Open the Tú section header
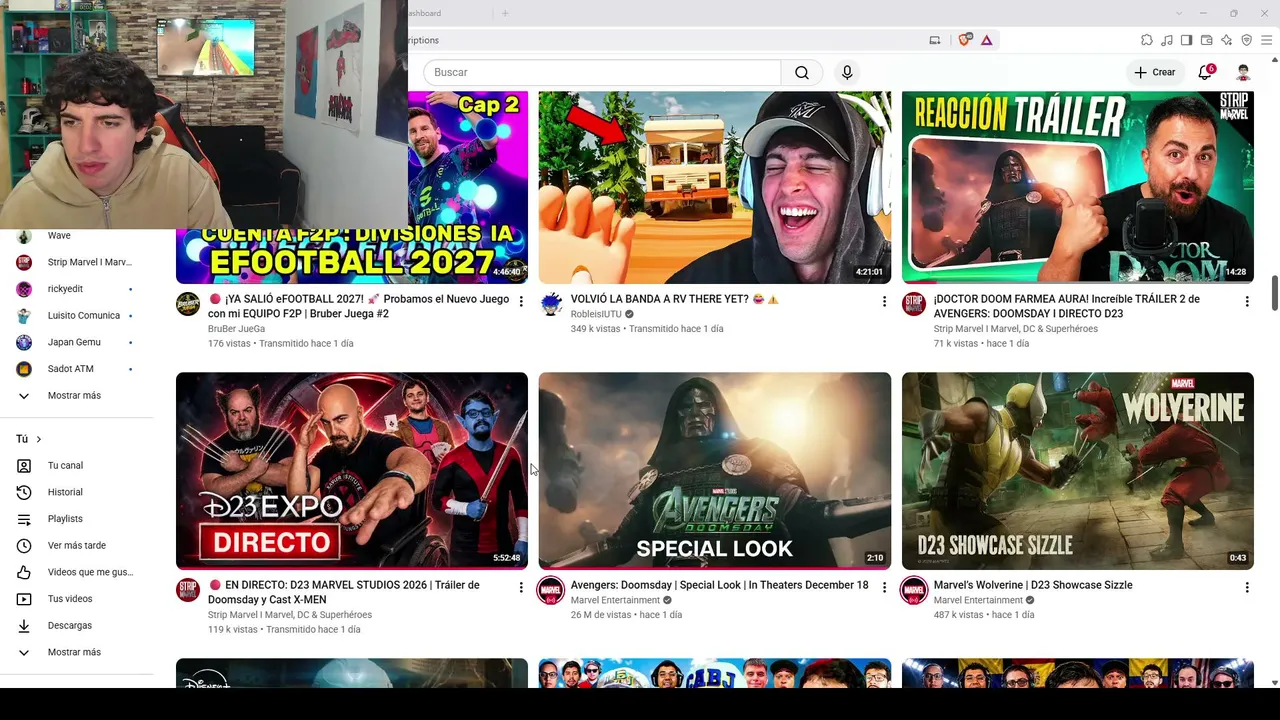This screenshot has height=720, width=1280. [x=29, y=439]
